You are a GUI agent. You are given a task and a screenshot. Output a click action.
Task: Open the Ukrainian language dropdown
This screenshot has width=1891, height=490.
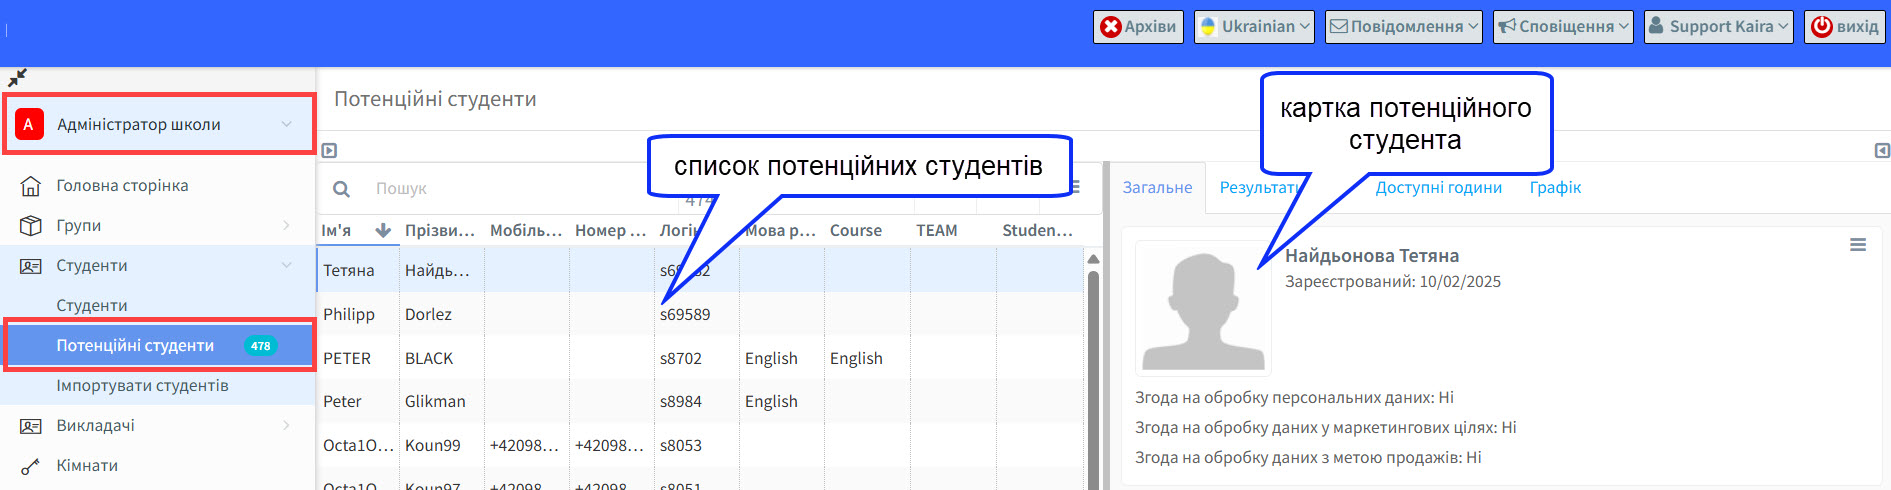coord(1254,27)
